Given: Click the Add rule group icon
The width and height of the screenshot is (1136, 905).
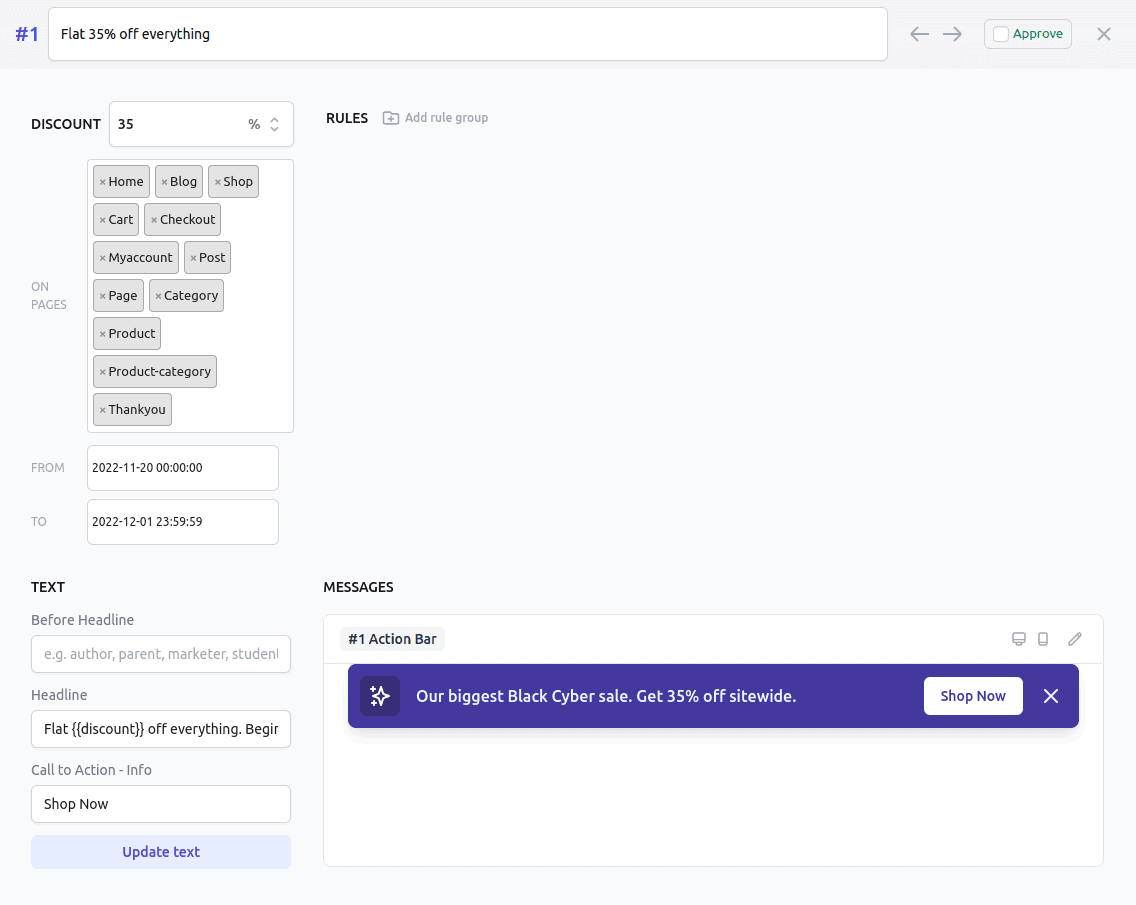Looking at the screenshot, I should point(390,117).
